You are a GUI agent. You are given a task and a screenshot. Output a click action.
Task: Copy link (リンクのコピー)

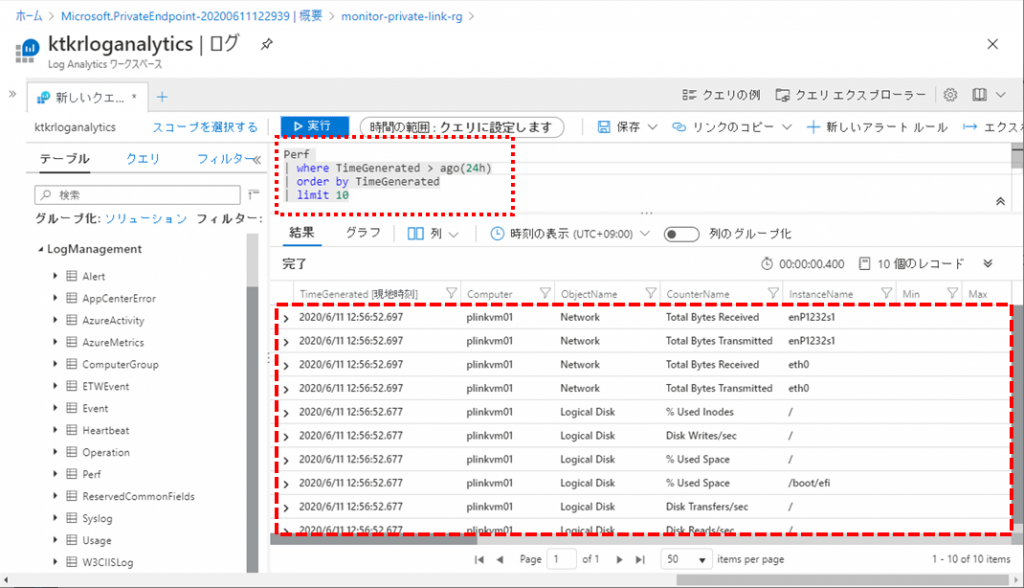[x=723, y=127]
